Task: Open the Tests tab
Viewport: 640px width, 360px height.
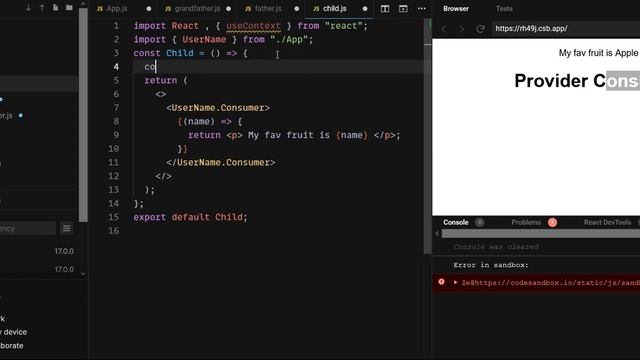Action: coord(504,9)
